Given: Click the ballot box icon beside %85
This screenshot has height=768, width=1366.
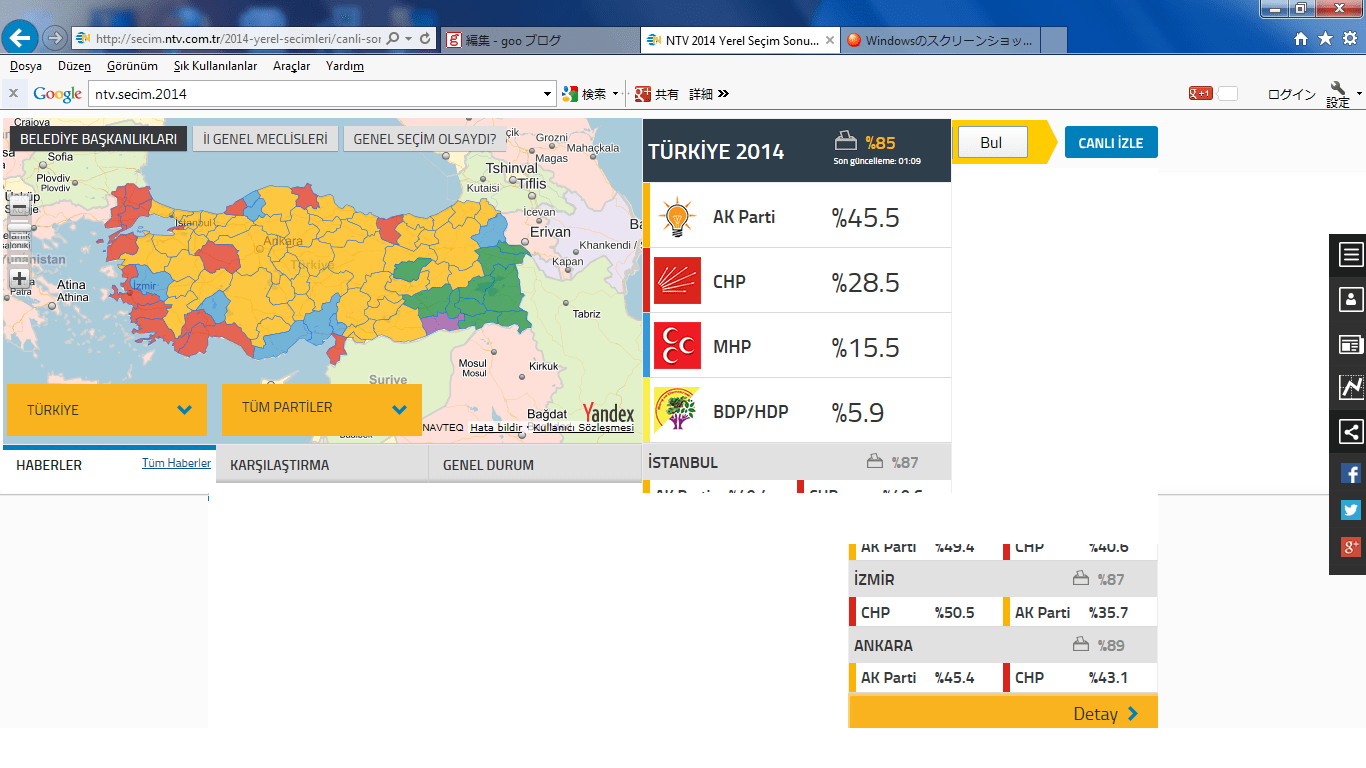Looking at the screenshot, I should click(846, 139).
